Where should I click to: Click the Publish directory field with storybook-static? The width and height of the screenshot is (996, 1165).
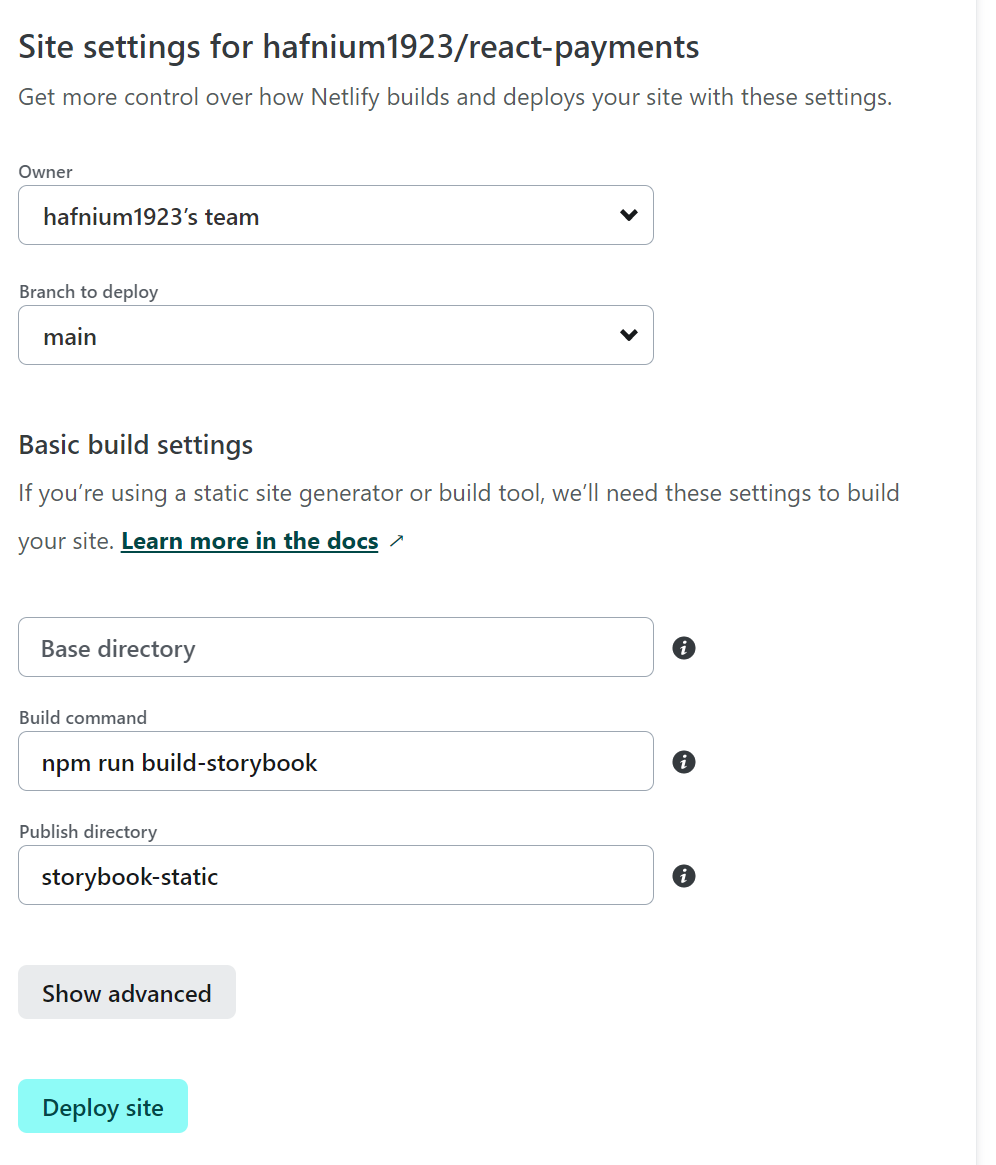click(335, 875)
